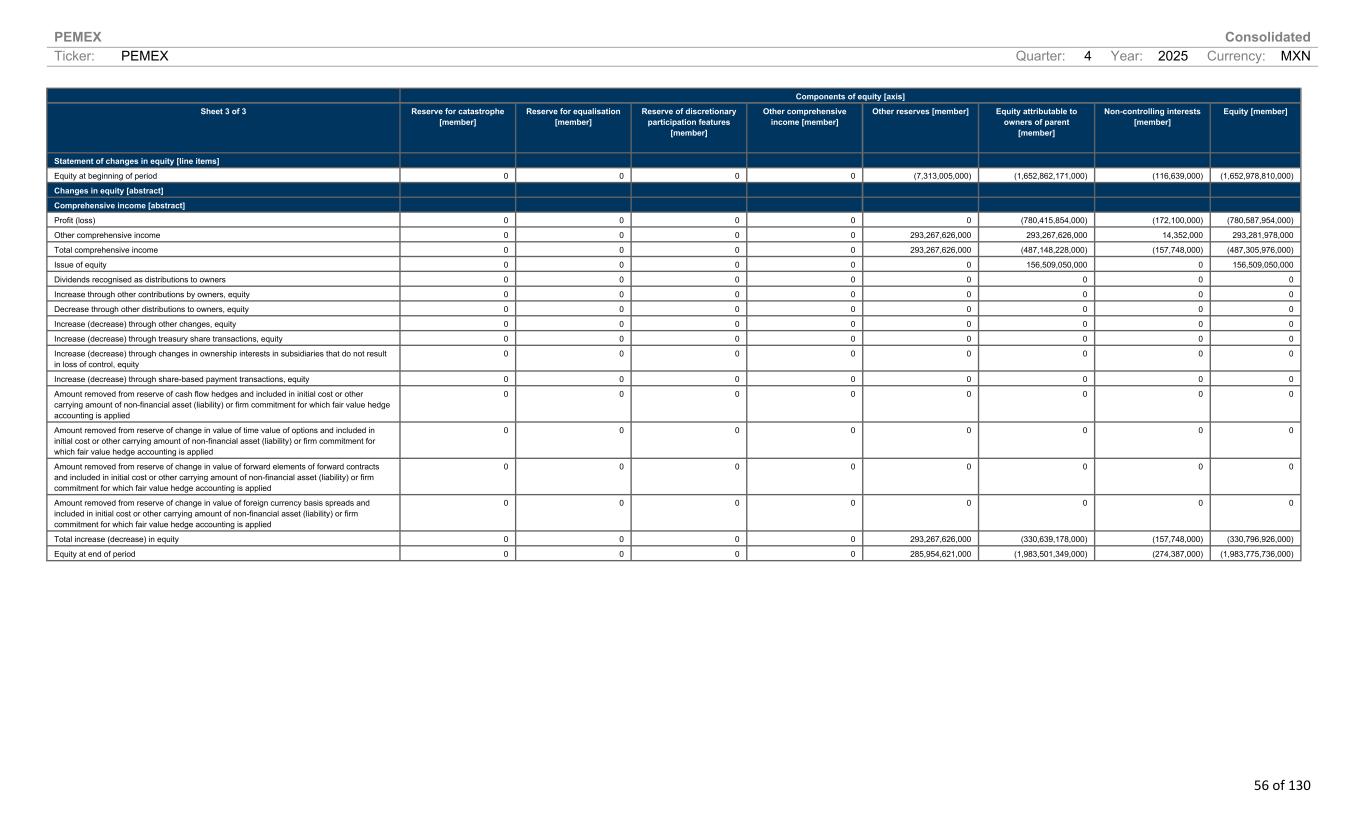Click the 'Reserve for equalisation [member]' column header
This screenshot has width=1365, height=829.
pos(573,116)
